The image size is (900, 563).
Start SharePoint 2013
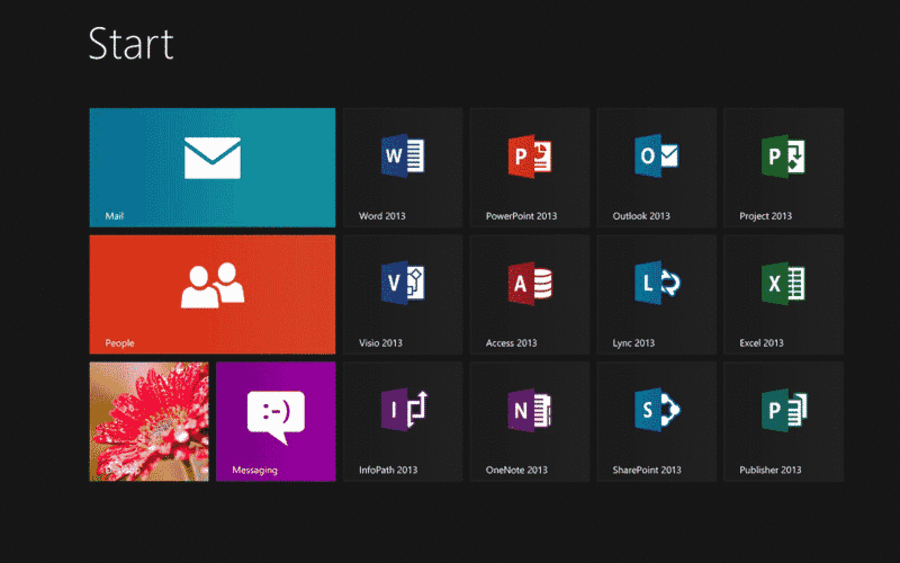pos(657,421)
